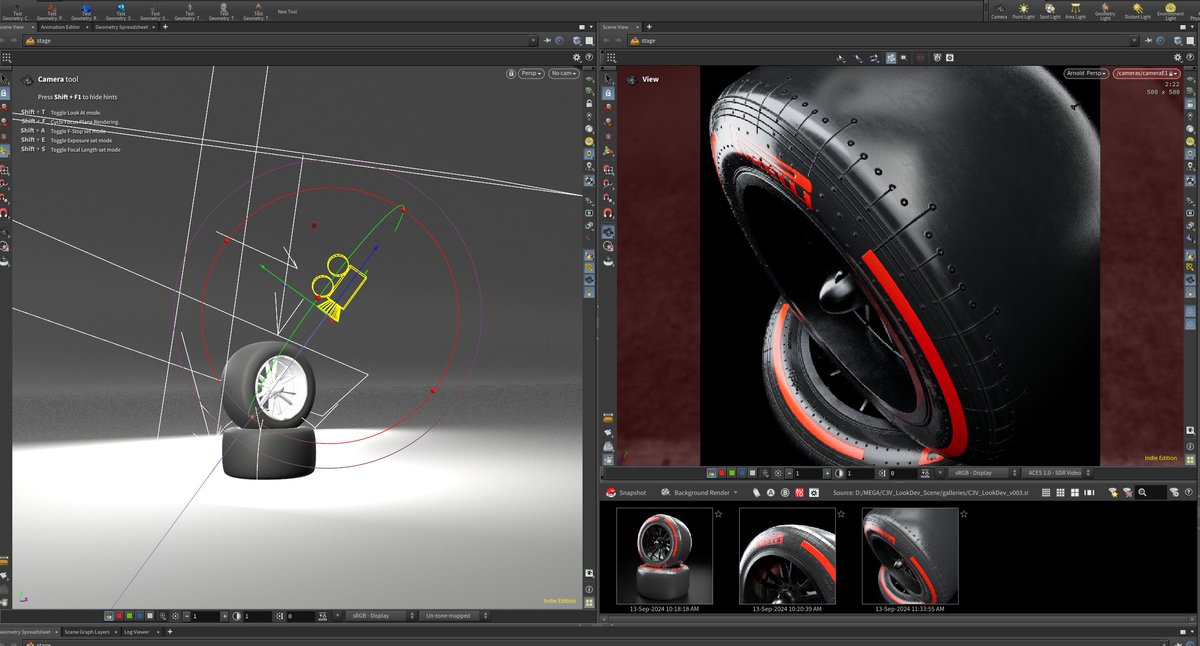1200x646 pixels.
Task: Open the Persp viewport dropdown
Action: coord(531,73)
